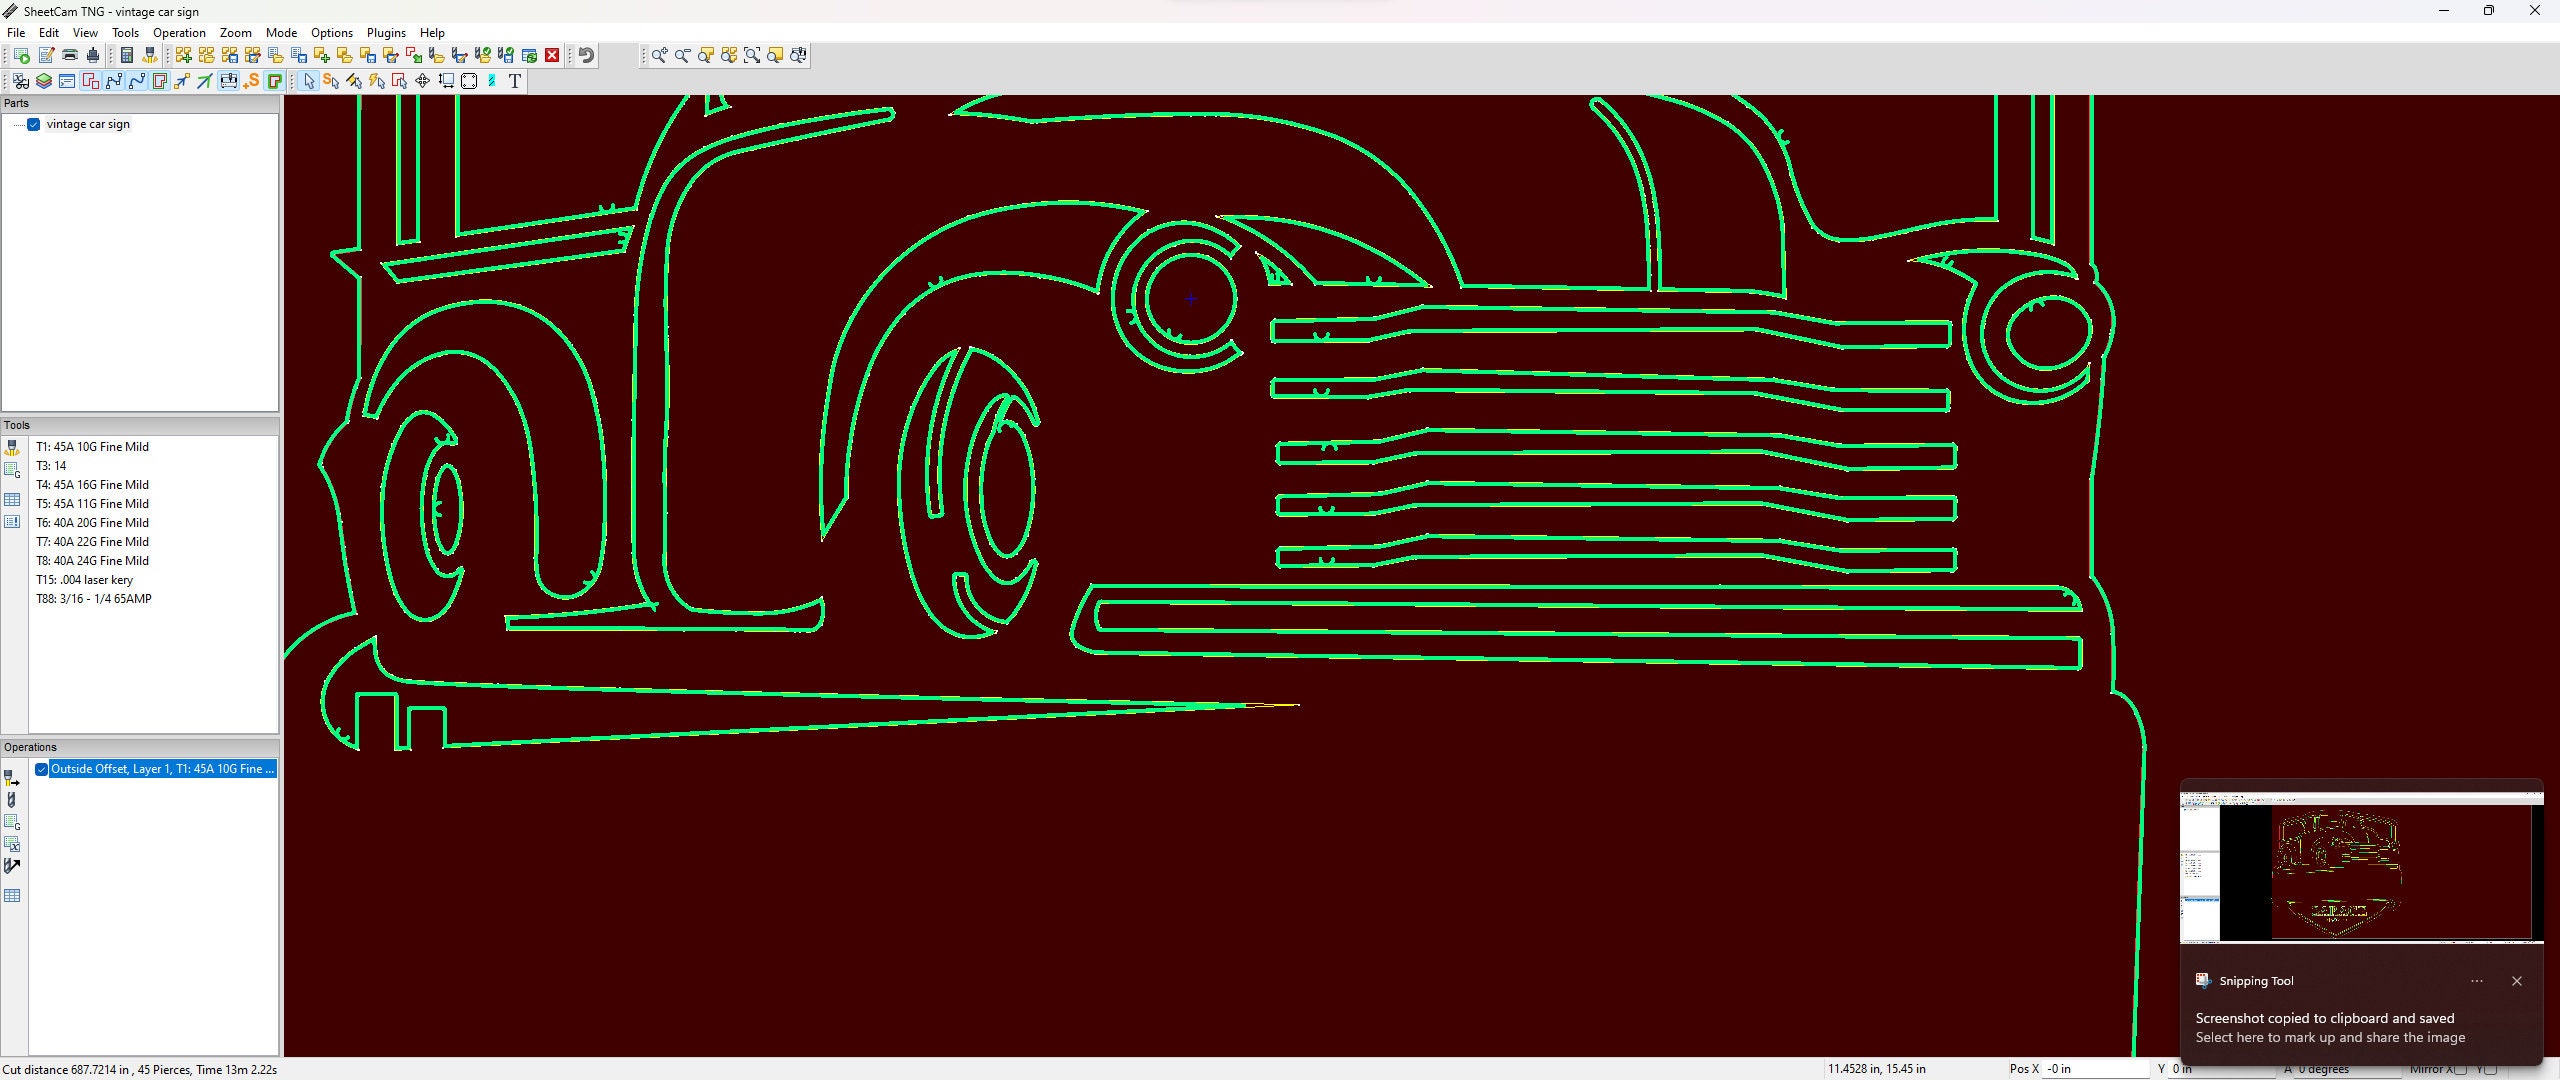Select the T15 .004 laser kery tool
The width and height of the screenshot is (2560, 1080).
point(85,579)
